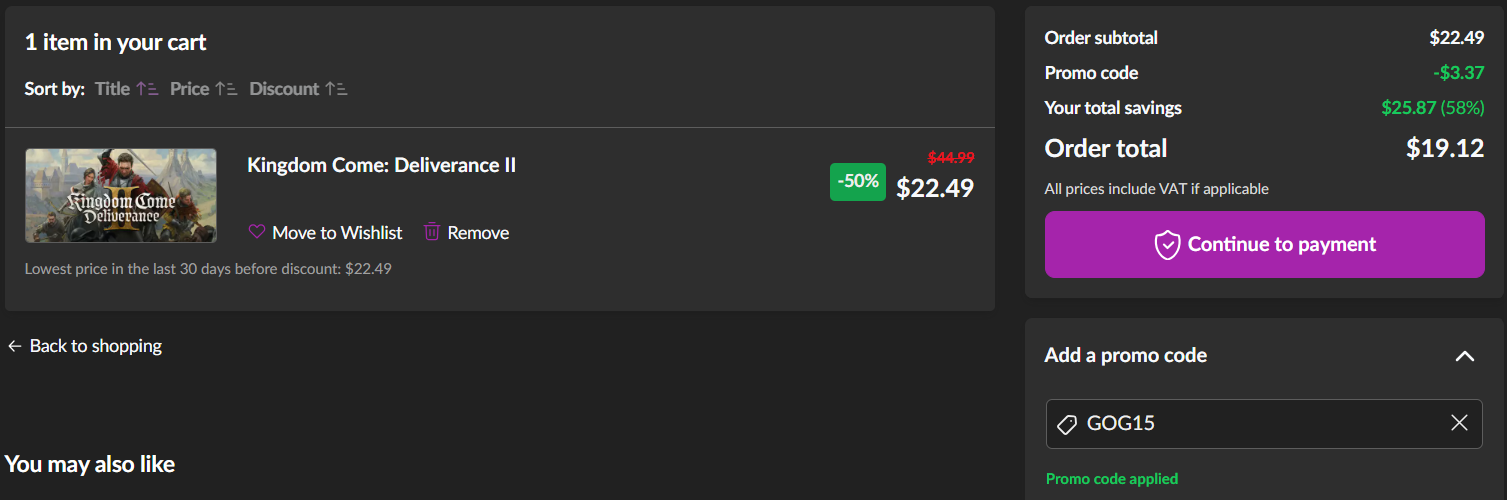Click the Add a promo code heading
The width and height of the screenshot is (1507, 500).
click(1125, 355)
